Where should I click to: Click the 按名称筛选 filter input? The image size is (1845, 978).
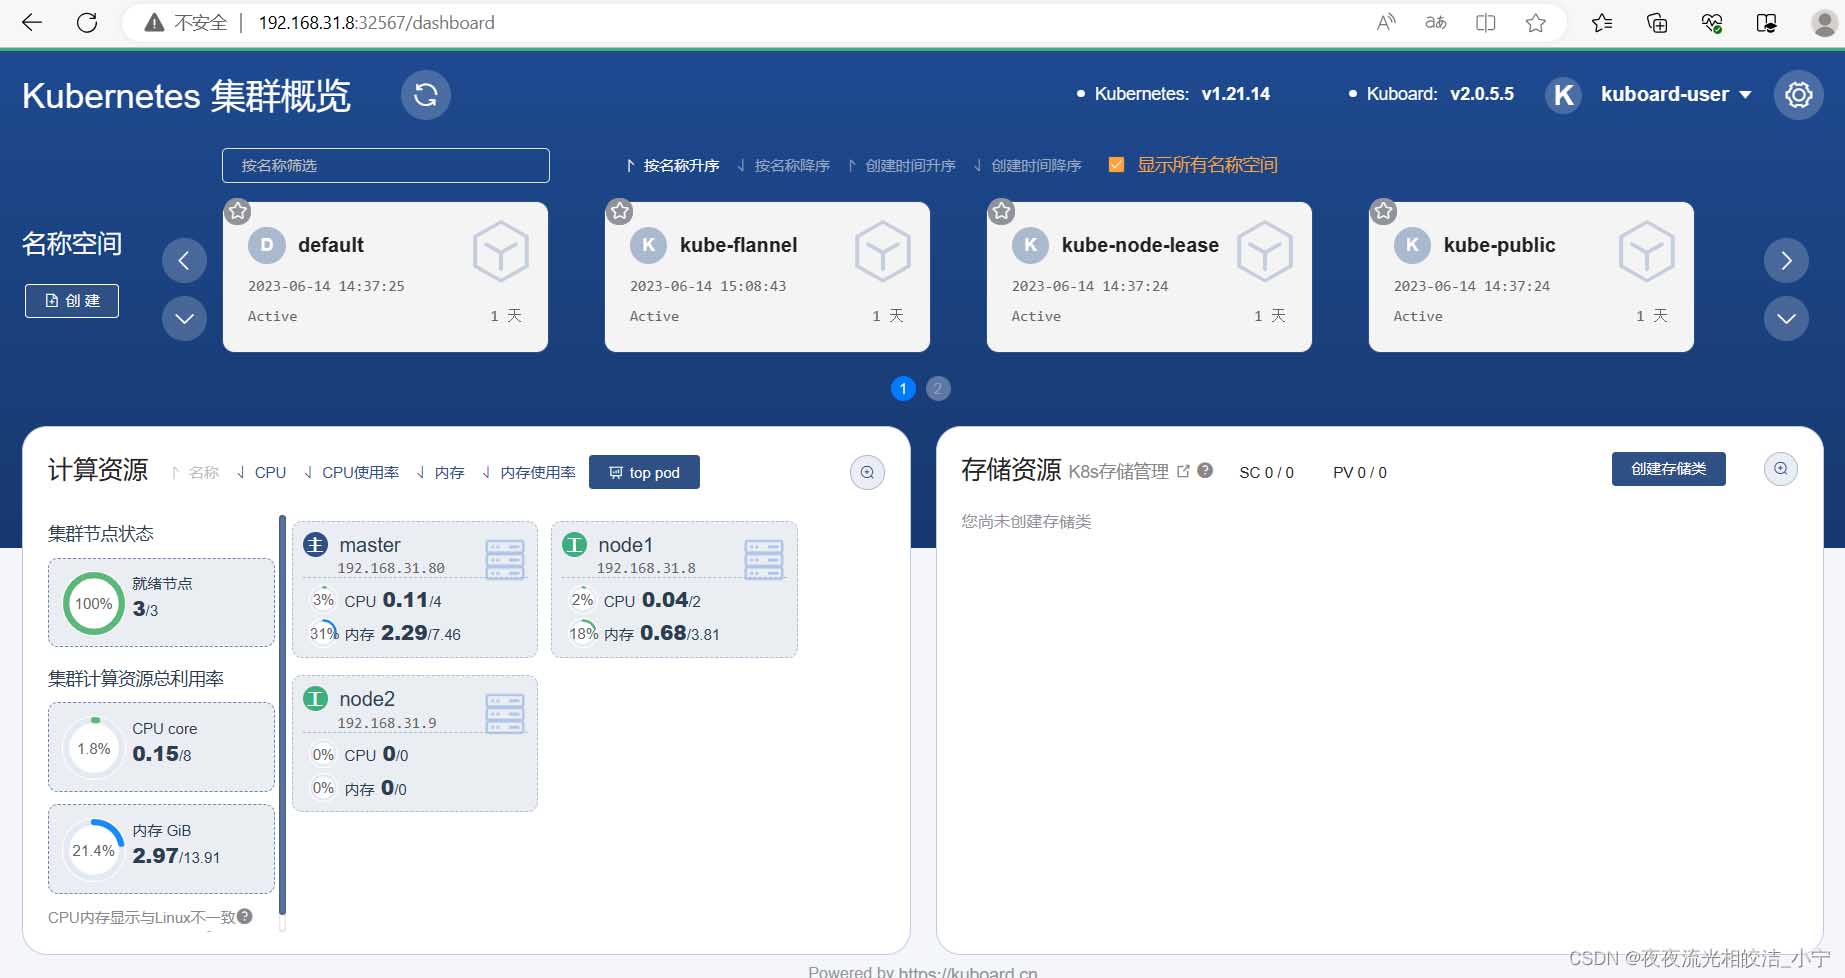point(385,165)
